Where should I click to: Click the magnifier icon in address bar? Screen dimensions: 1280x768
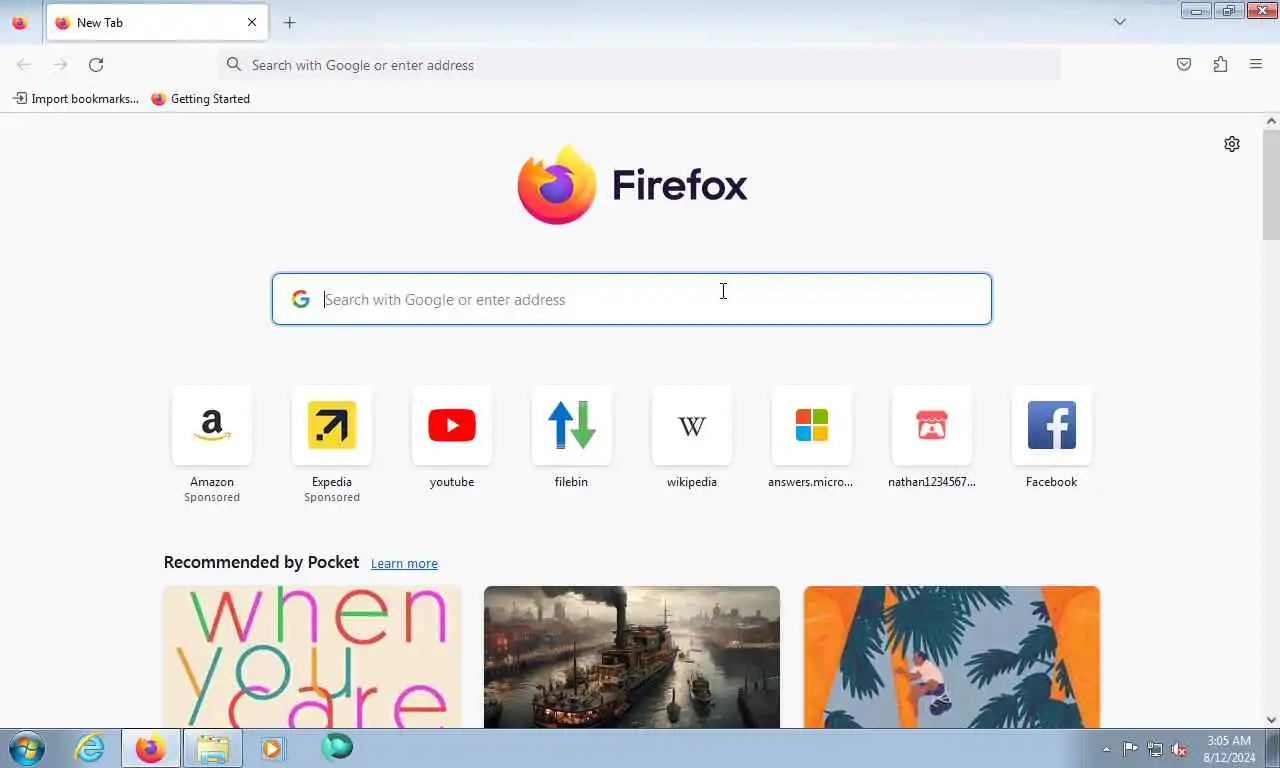(x=234, y=65)
